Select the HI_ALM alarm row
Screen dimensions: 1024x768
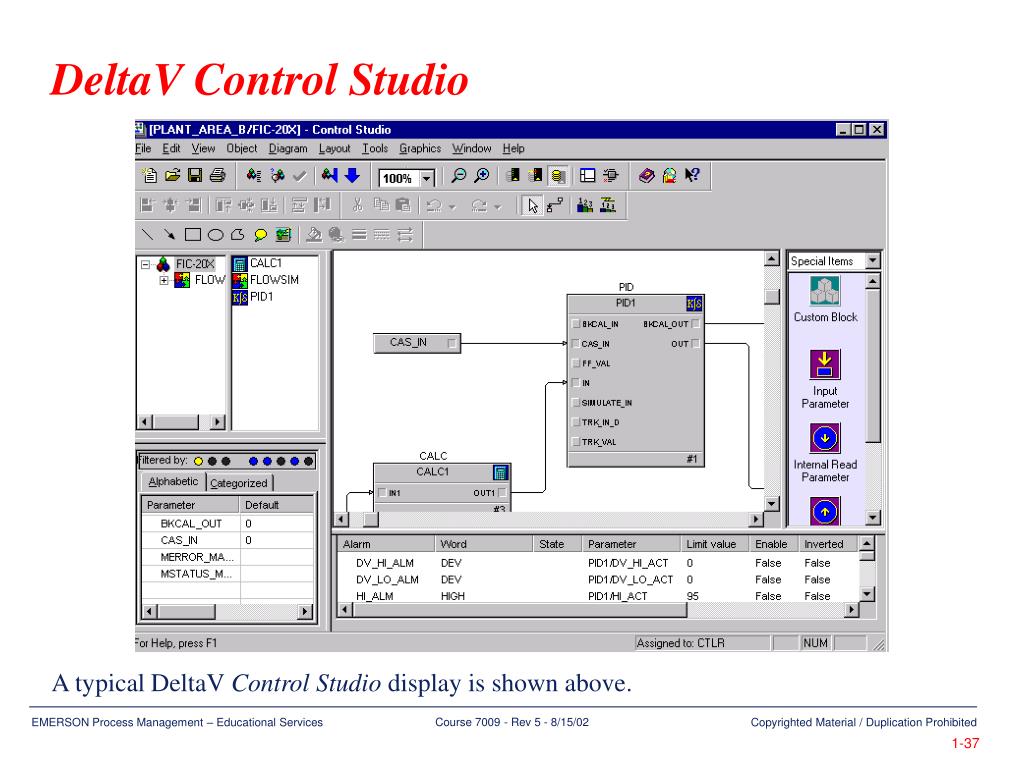pyautogui.click(x=598, y=596)
